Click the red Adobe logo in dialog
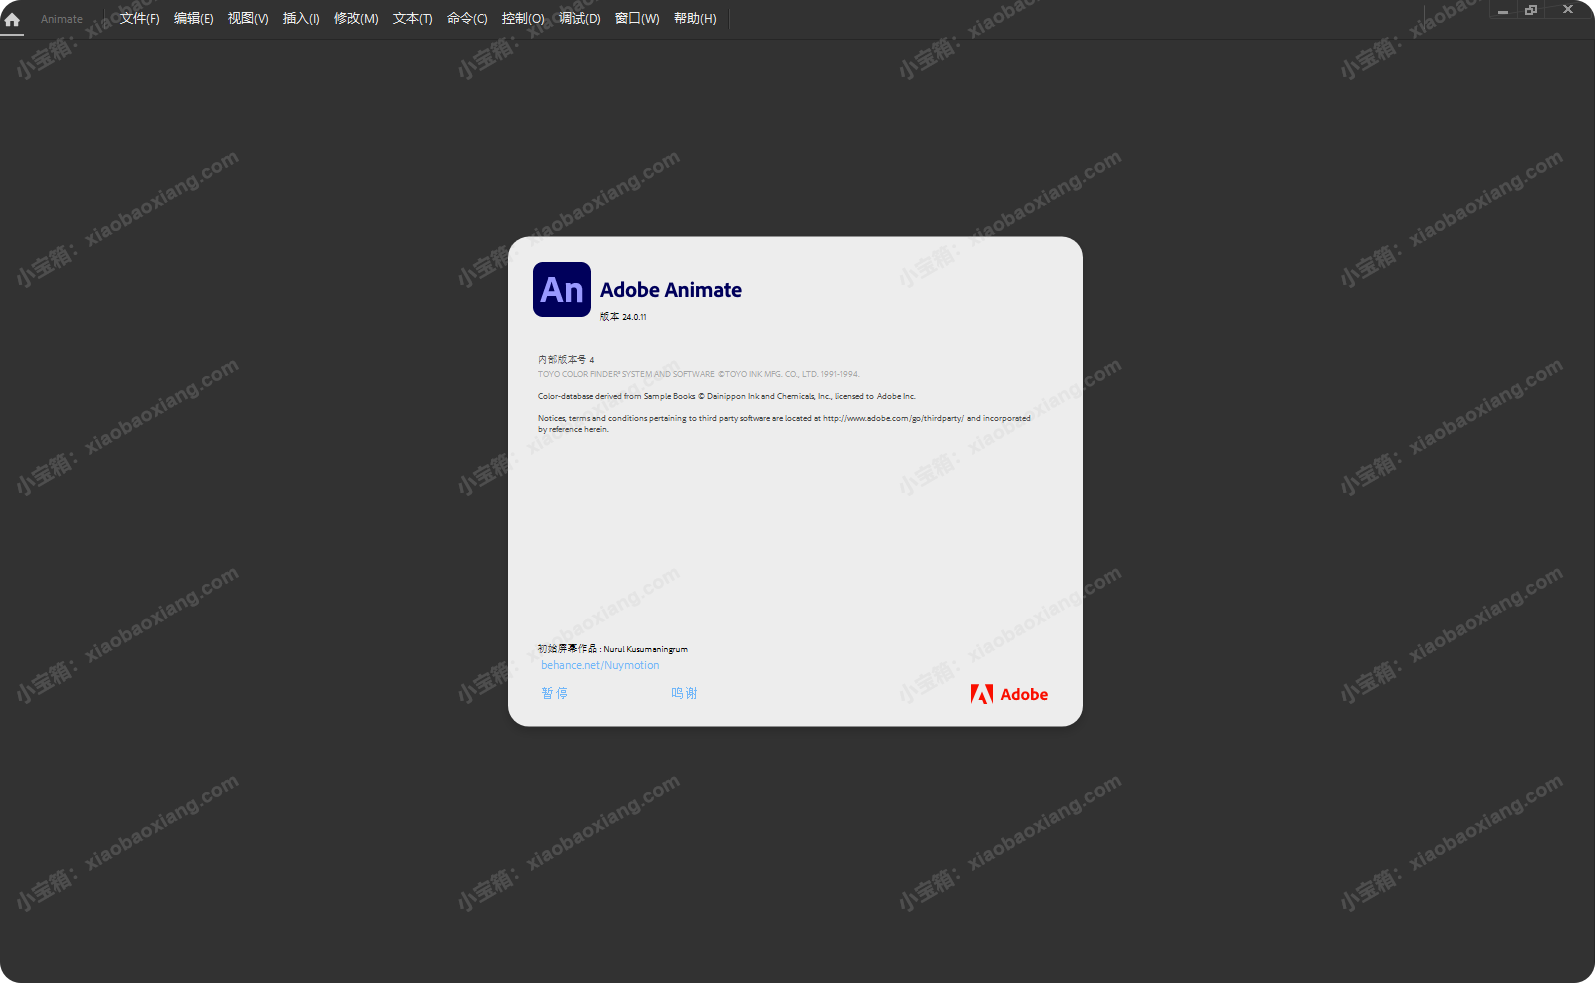Viewport: 1595px width, 983px height. pyautogui.click(x=1009, y=694)
